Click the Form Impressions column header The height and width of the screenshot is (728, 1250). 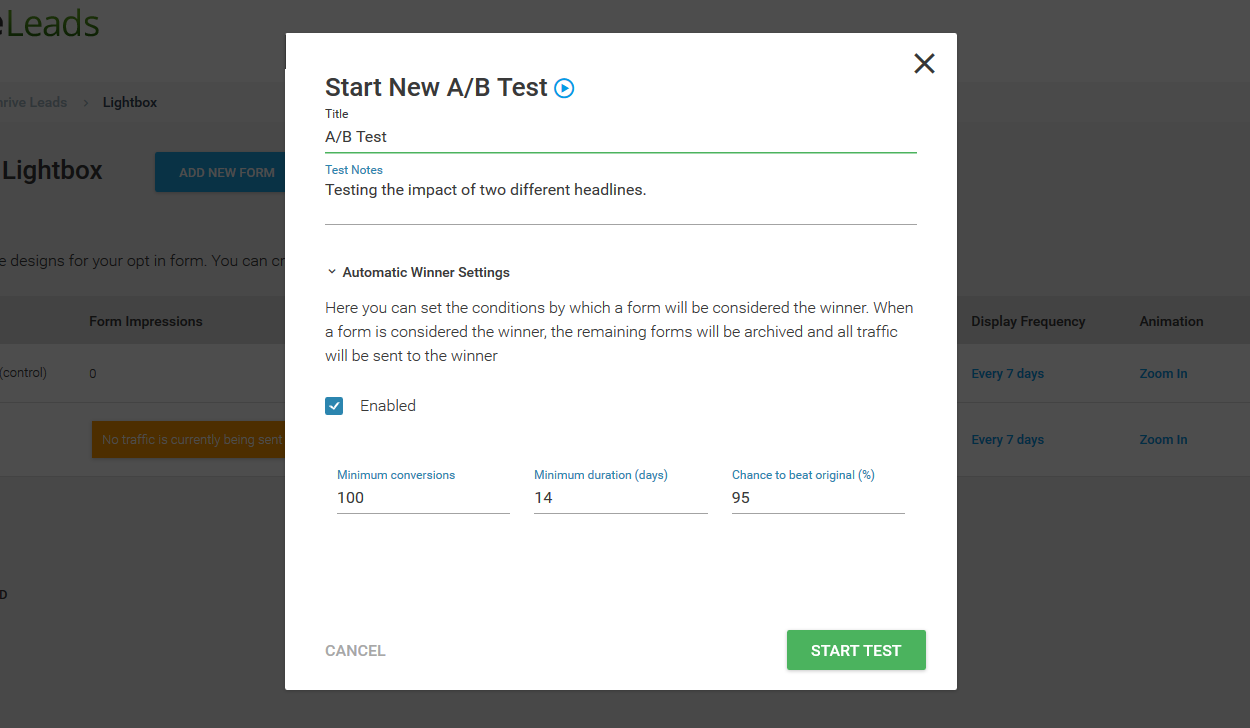click(x=146, y=322)
